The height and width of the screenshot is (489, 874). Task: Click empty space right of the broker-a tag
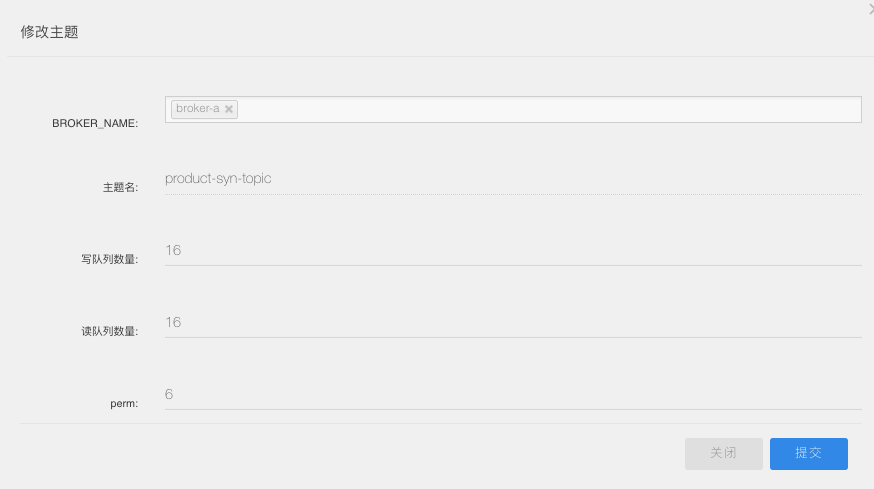tap(549, 109)
